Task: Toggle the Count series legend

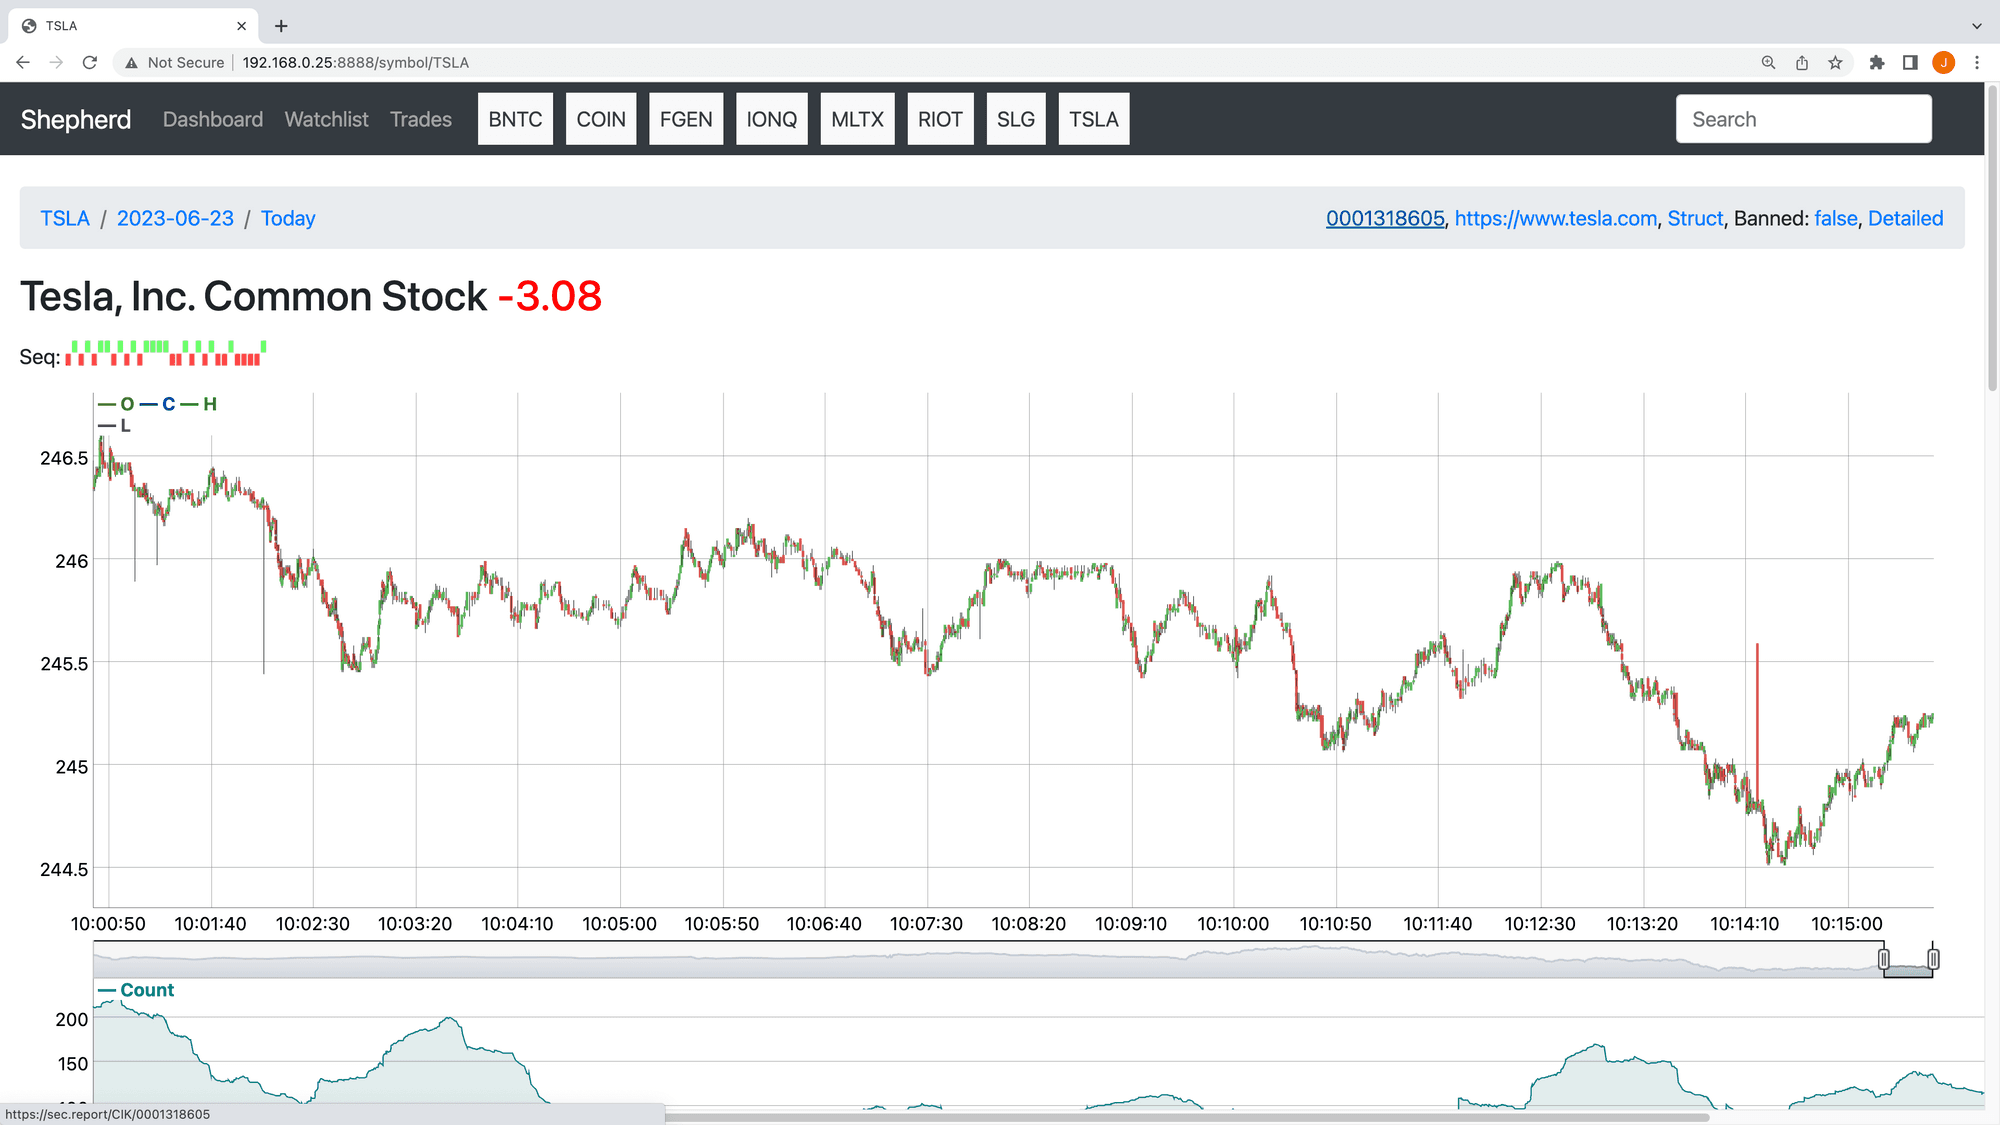Action: (146, 990)
